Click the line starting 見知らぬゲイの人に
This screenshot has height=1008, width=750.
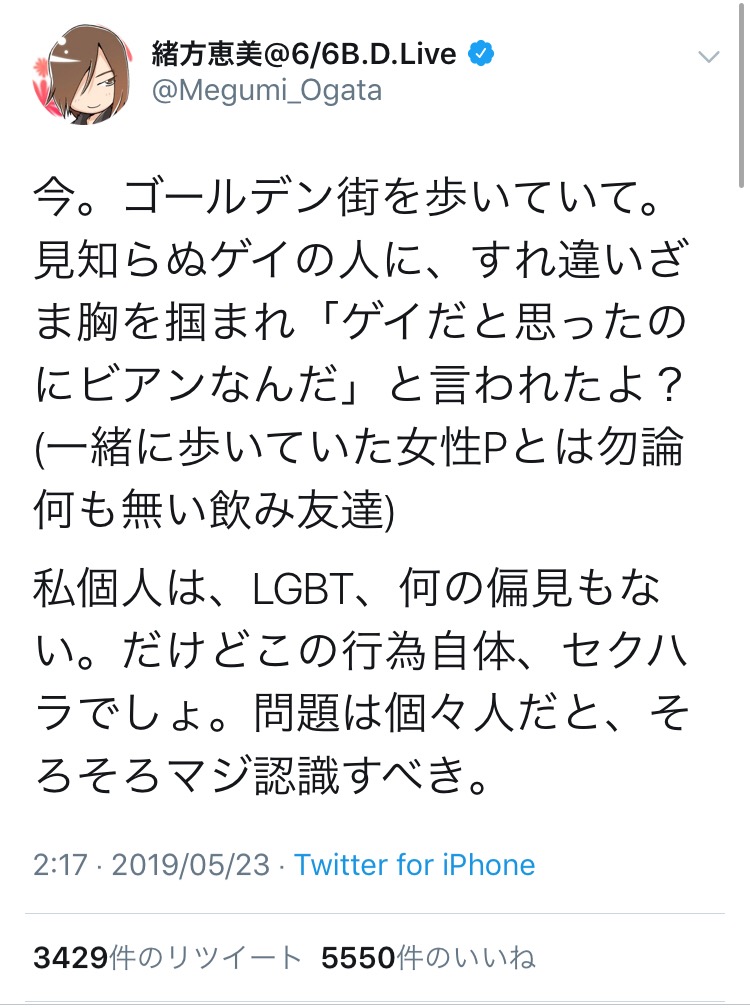361,260
